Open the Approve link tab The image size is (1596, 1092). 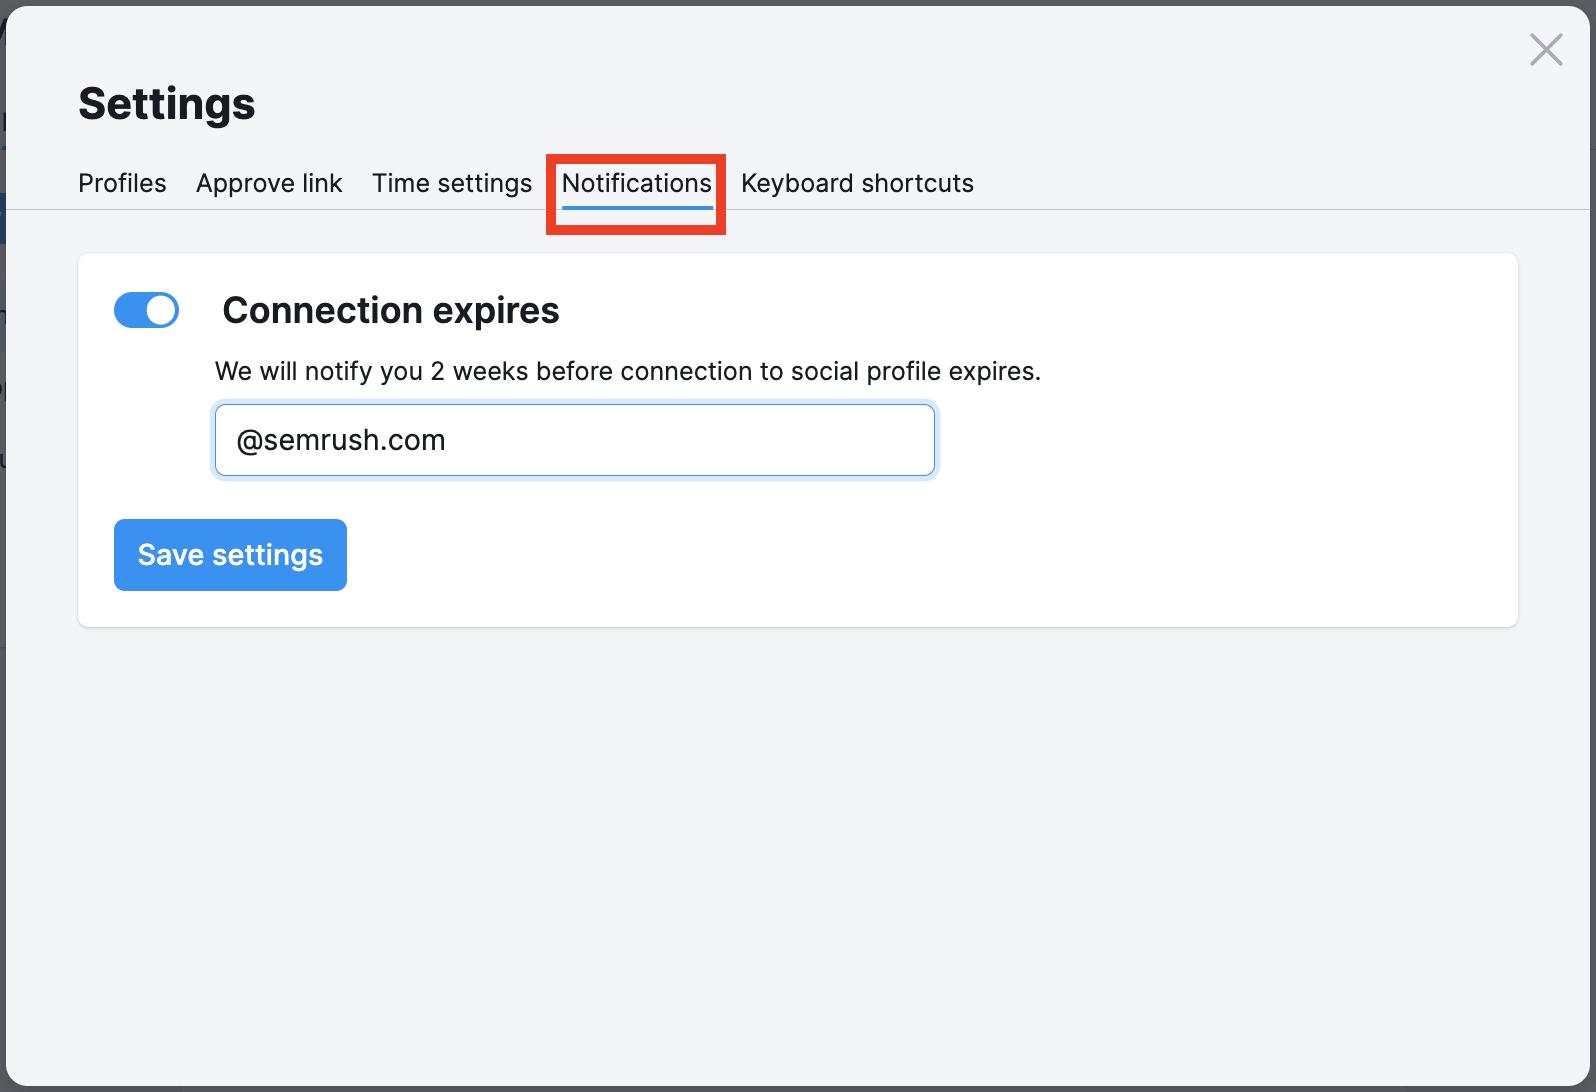pos(269,183)
